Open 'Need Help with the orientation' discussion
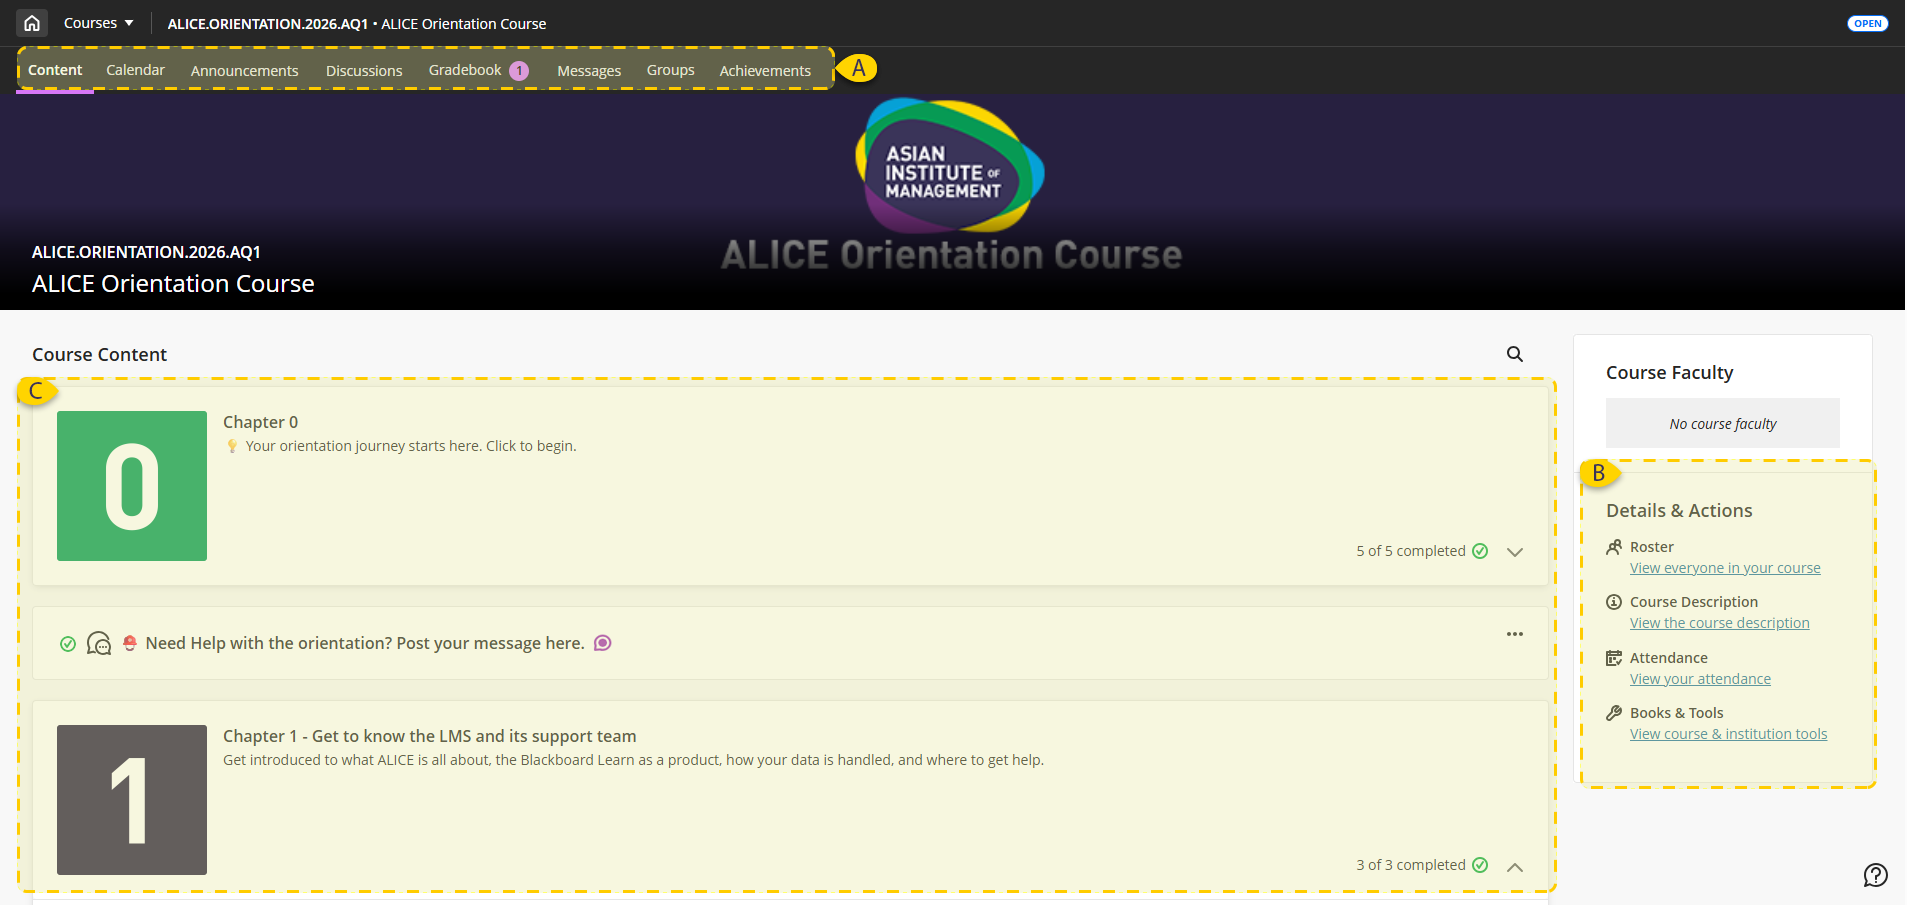This screenshot has width=1907, height=905. tap(365, 643)
